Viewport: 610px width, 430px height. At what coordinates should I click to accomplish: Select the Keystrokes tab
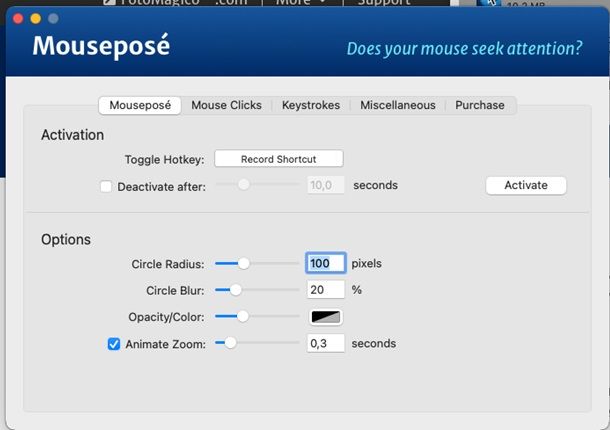tap(311, 105)
